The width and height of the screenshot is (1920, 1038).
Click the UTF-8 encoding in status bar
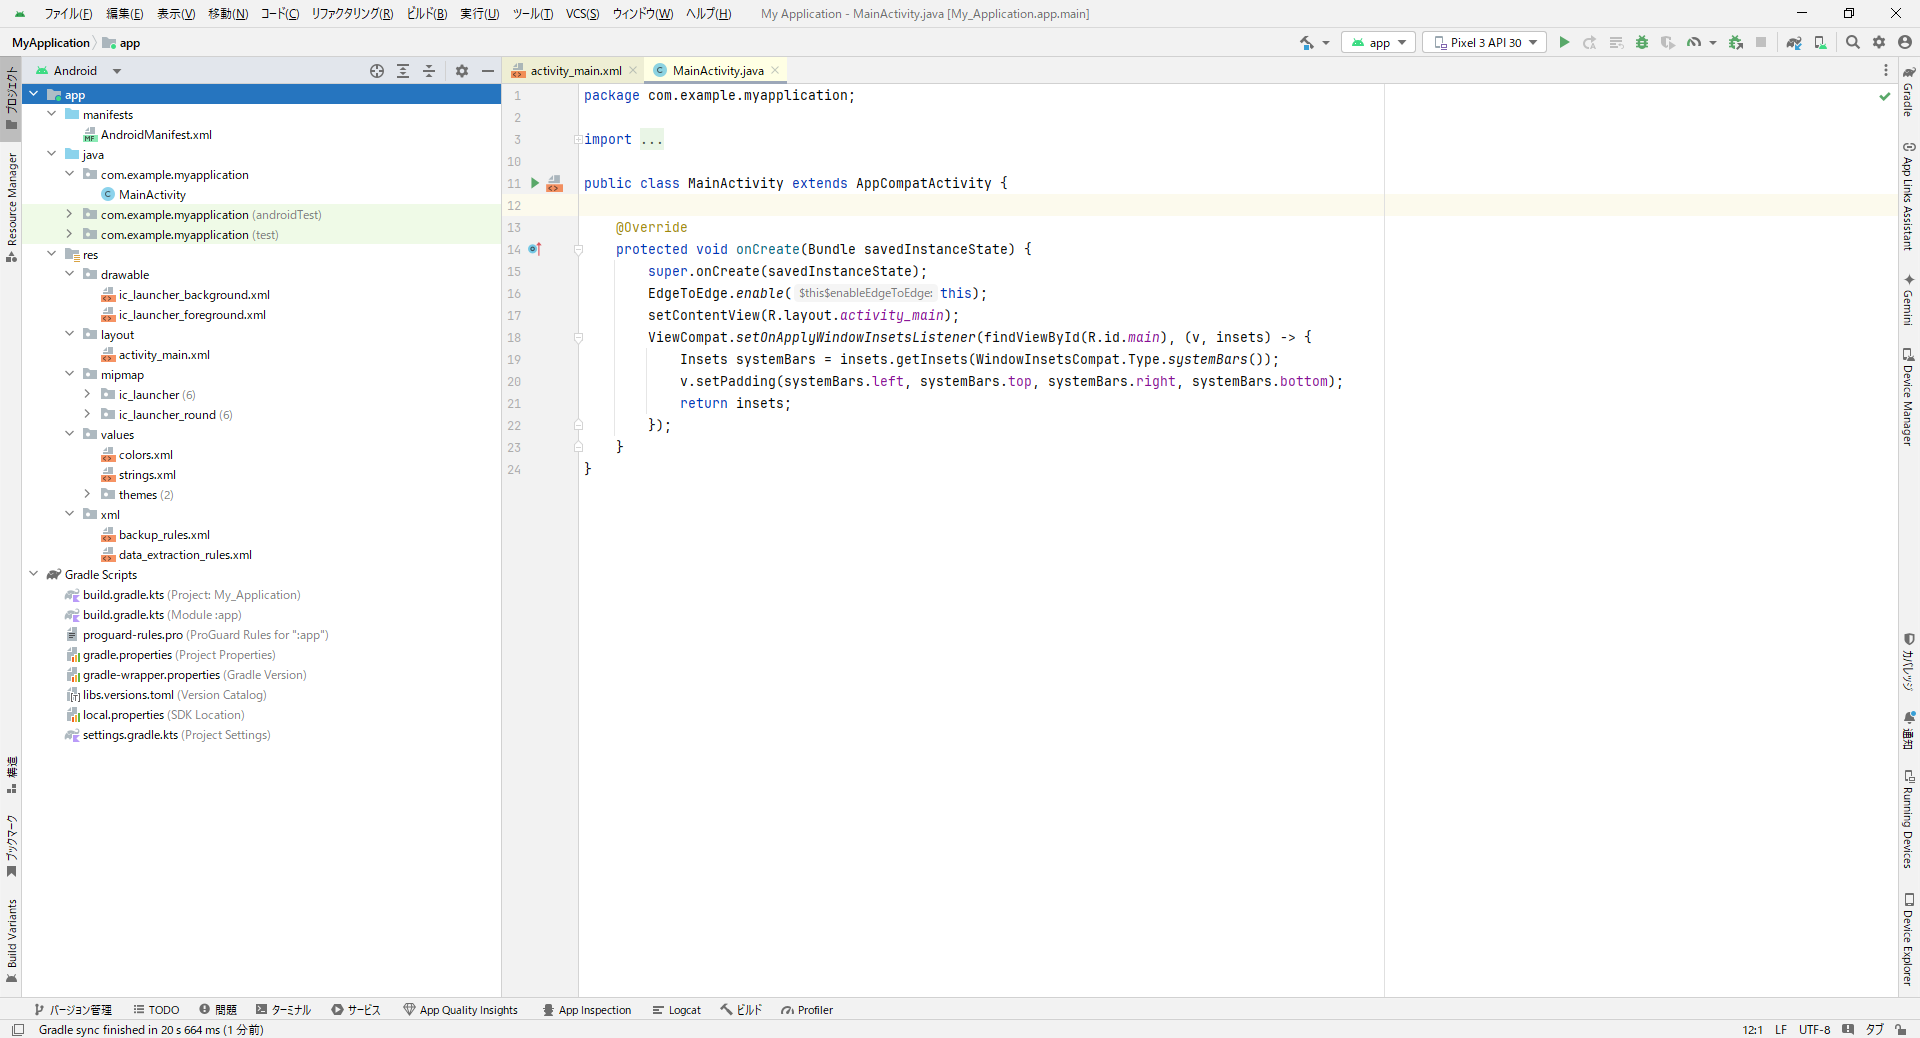[1814, 1030]
